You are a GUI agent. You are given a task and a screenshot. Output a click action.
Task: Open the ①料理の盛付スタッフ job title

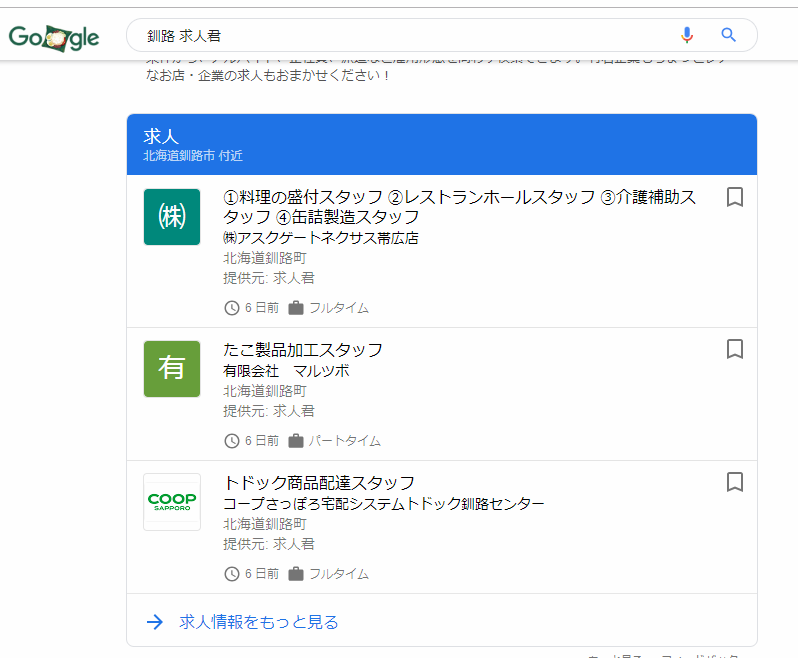point(459,207)
